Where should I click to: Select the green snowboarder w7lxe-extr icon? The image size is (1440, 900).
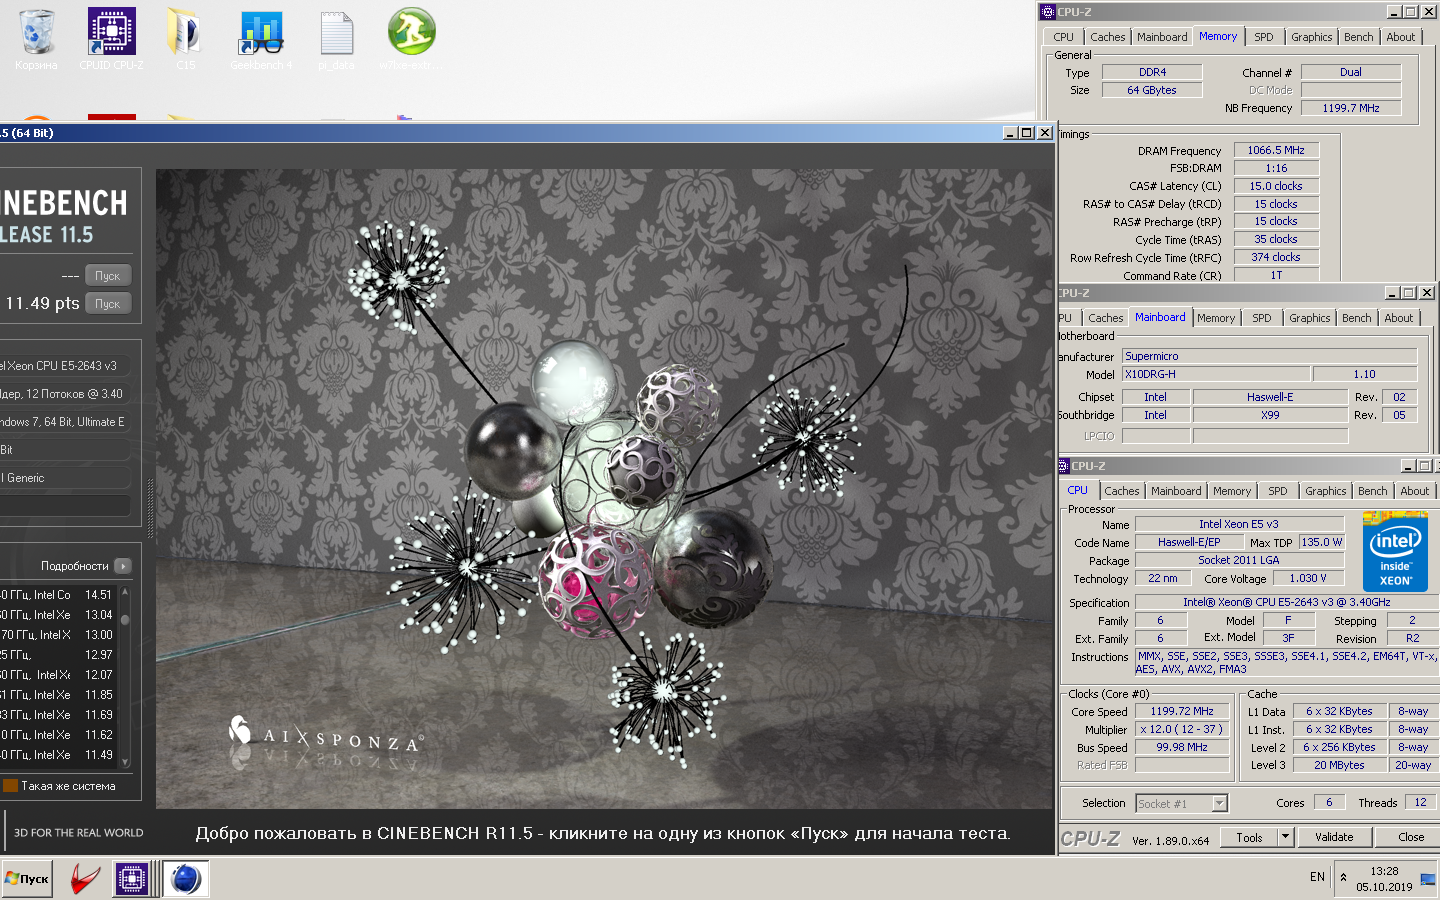point(411,40)
